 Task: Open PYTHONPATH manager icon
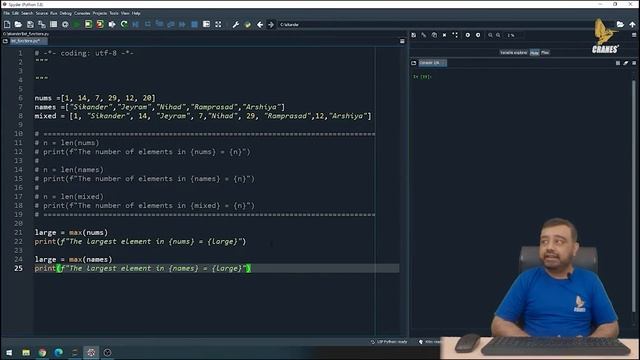click(247, 24)
